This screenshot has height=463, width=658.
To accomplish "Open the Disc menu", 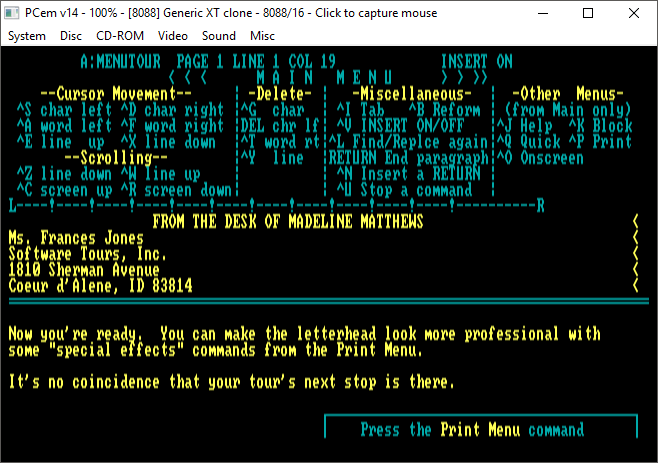I will click(x=71, y=36).
